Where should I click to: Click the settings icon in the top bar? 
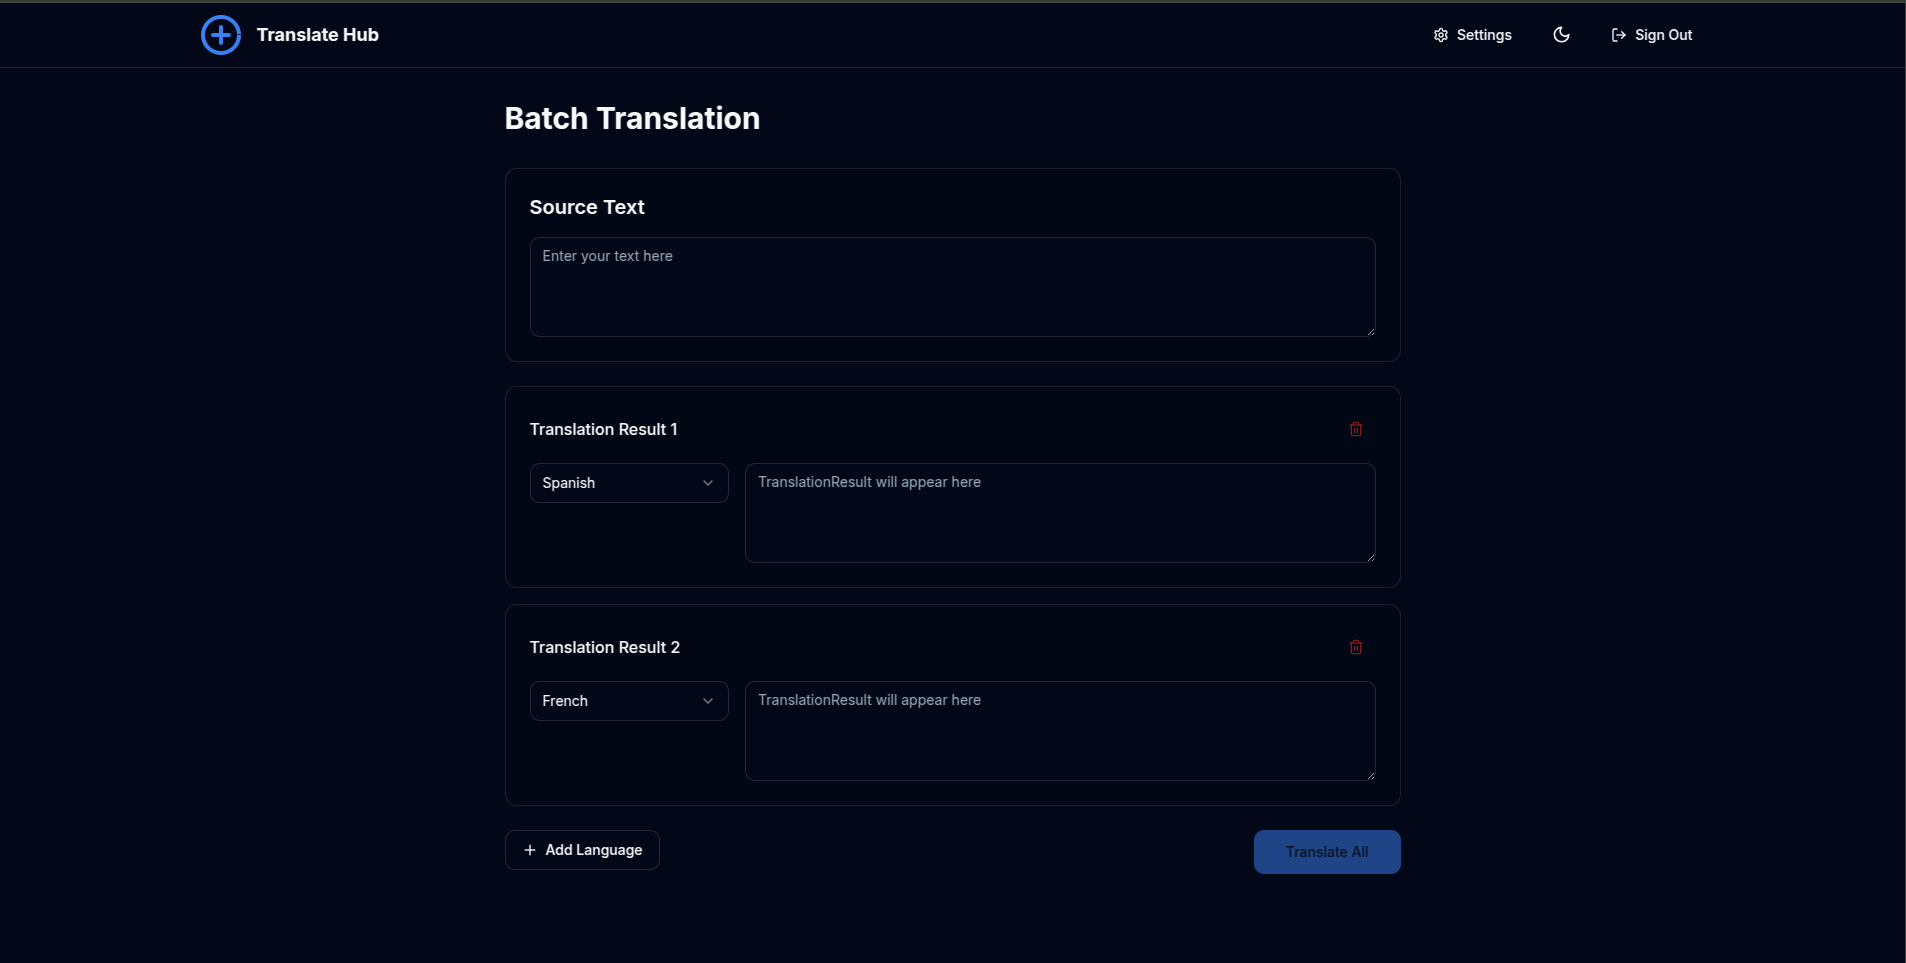pyautogui.click(x=1441, y=34)
